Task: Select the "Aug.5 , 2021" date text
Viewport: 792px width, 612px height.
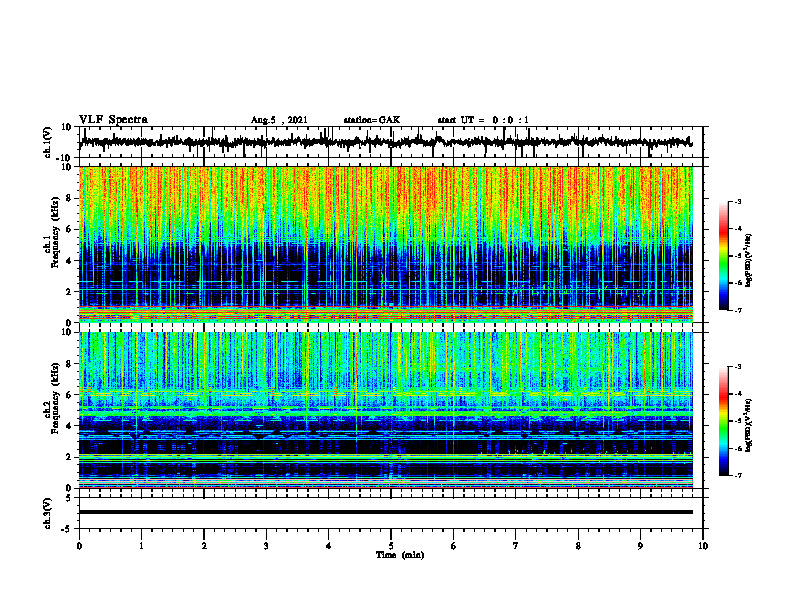Action: point(279,120)
